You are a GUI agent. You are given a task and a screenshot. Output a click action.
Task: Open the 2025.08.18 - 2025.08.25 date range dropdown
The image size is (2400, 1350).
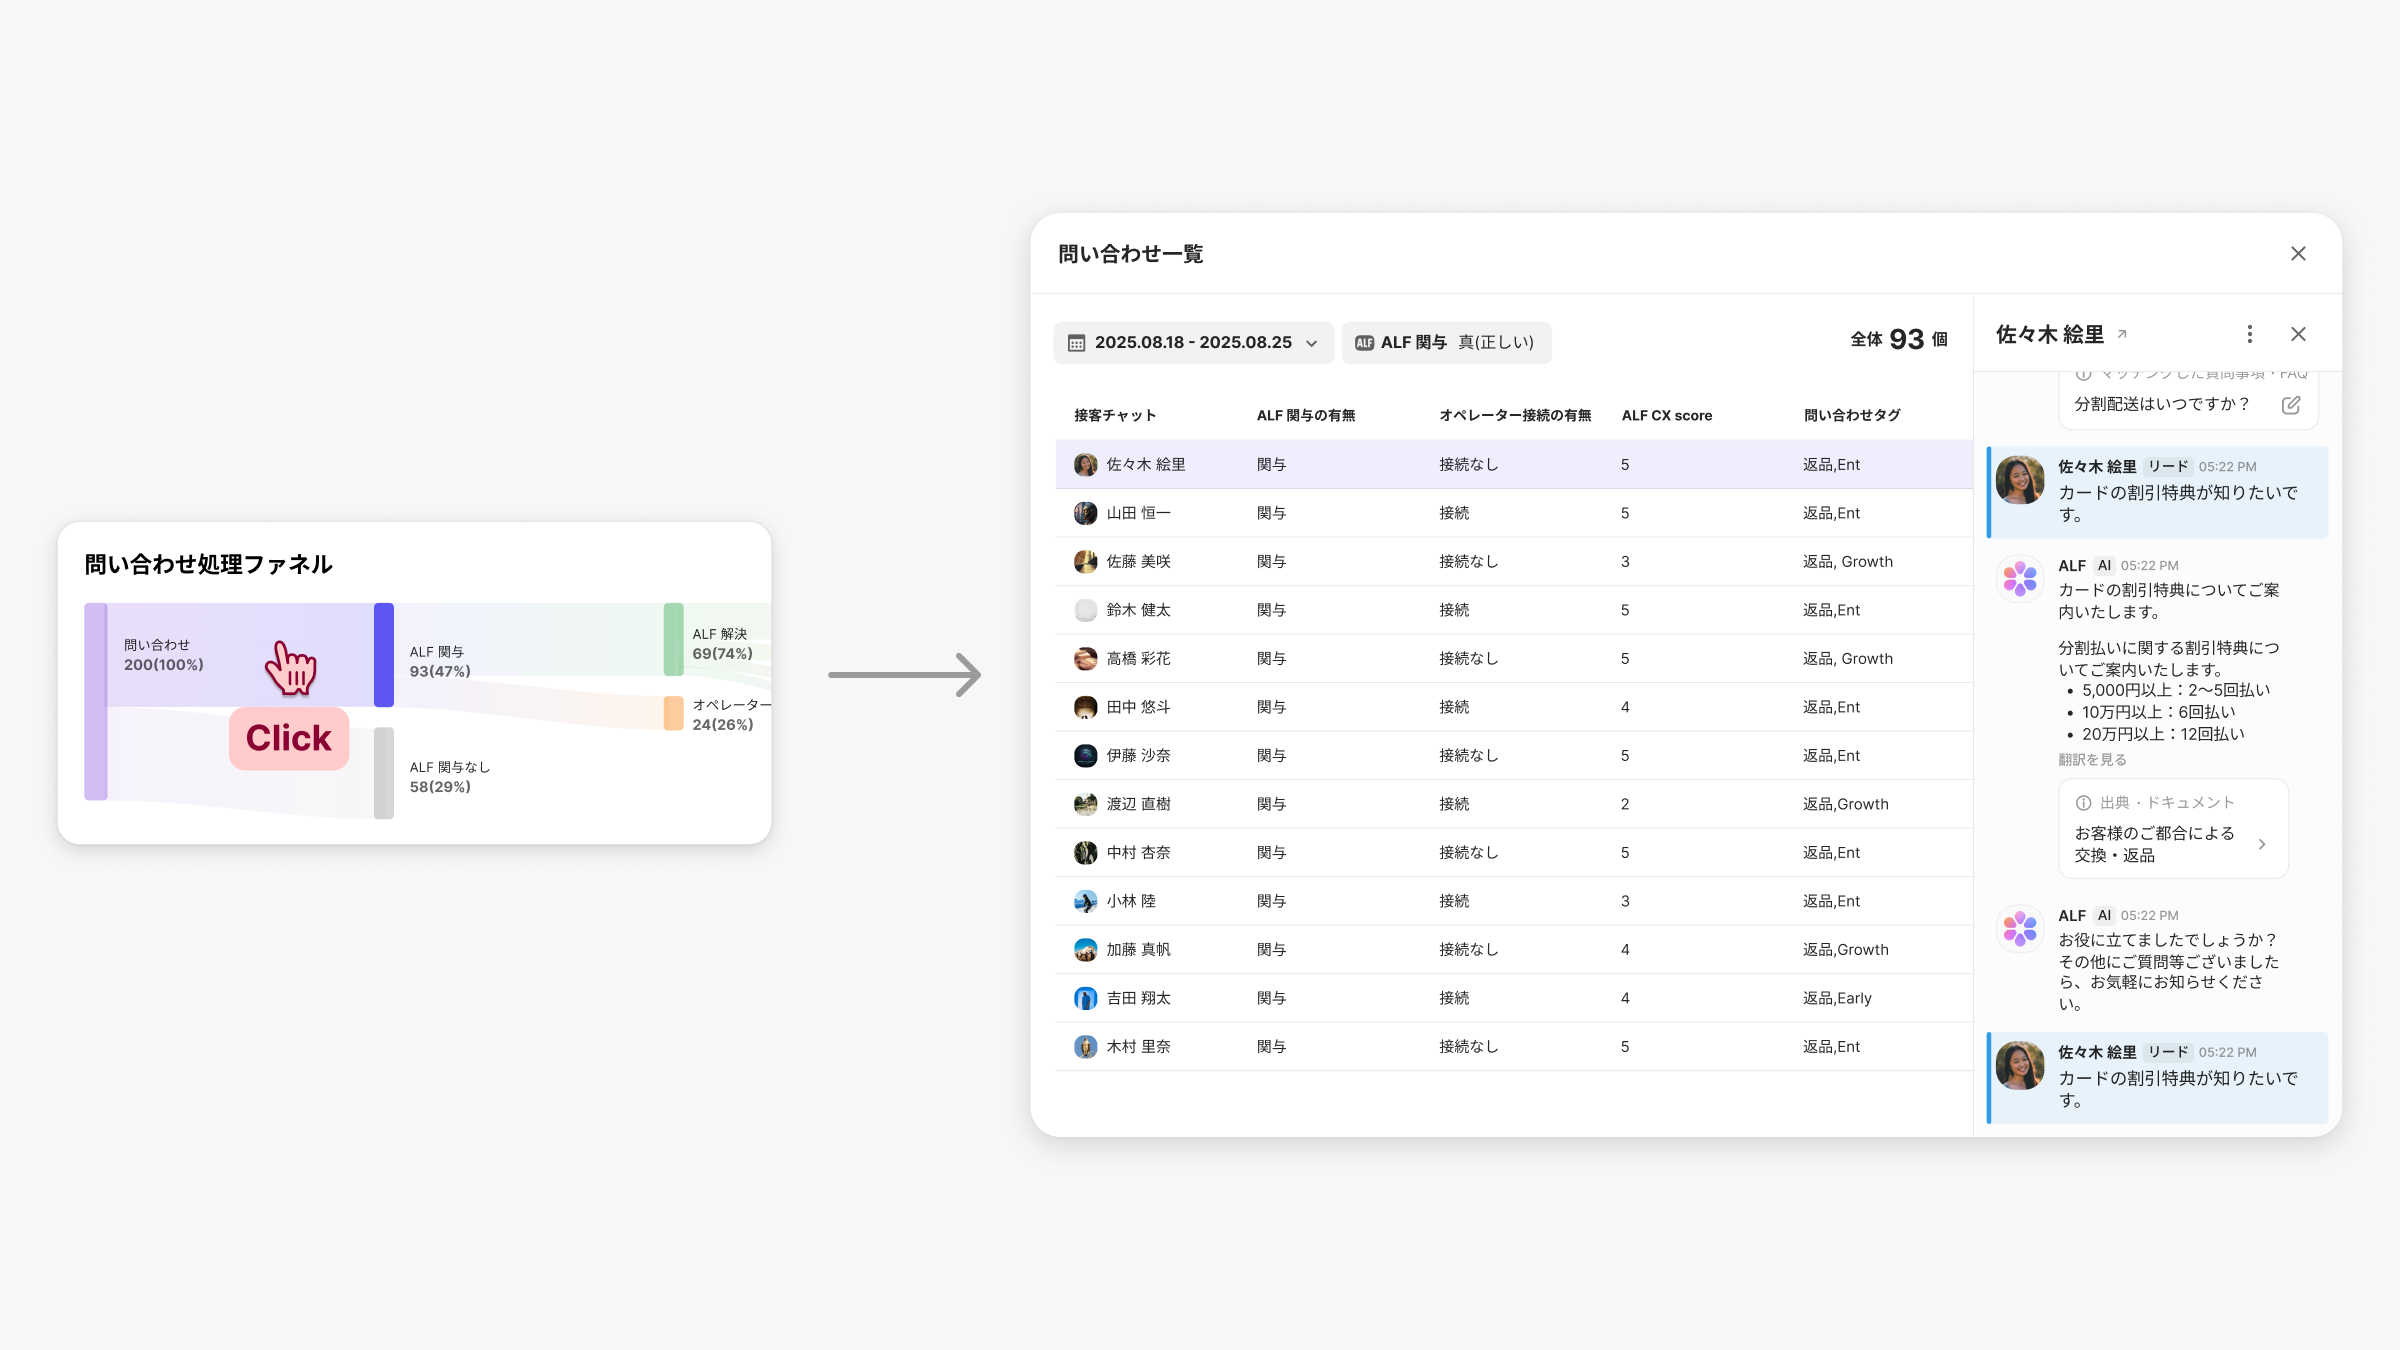point(1193,343)
